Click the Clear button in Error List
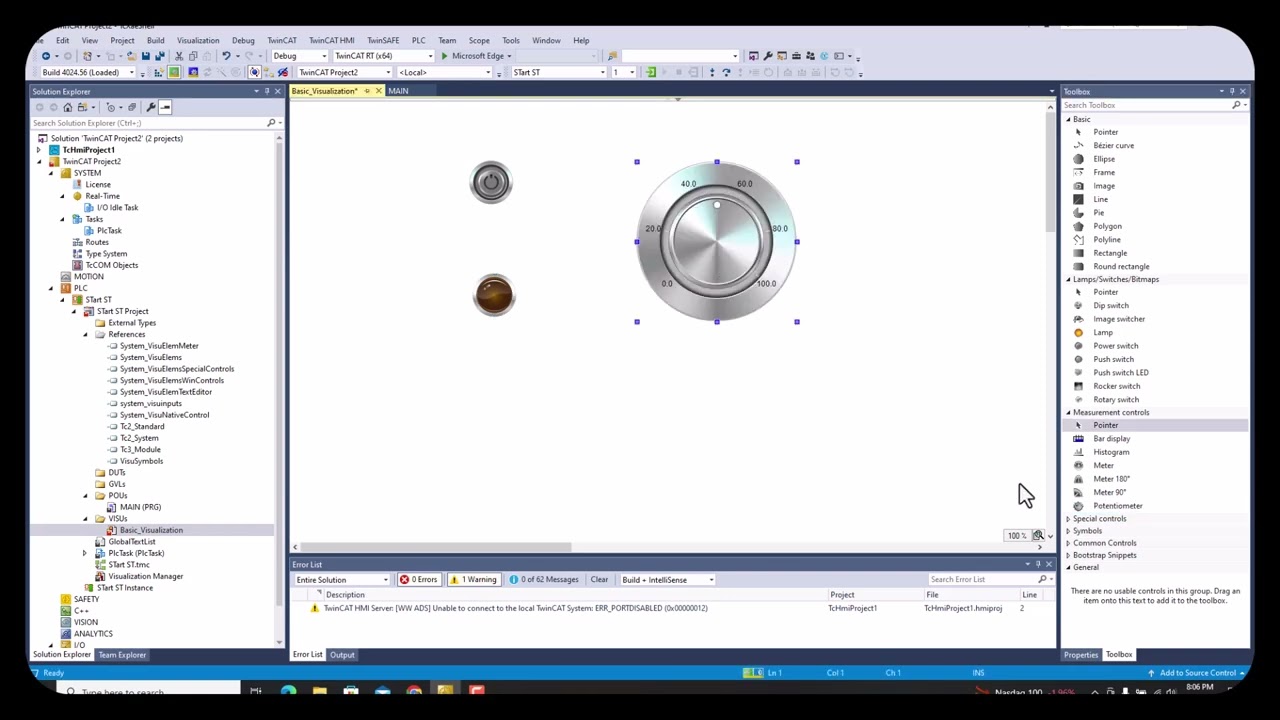This screenshot has height=720, width=1280. tap(599, 580)
